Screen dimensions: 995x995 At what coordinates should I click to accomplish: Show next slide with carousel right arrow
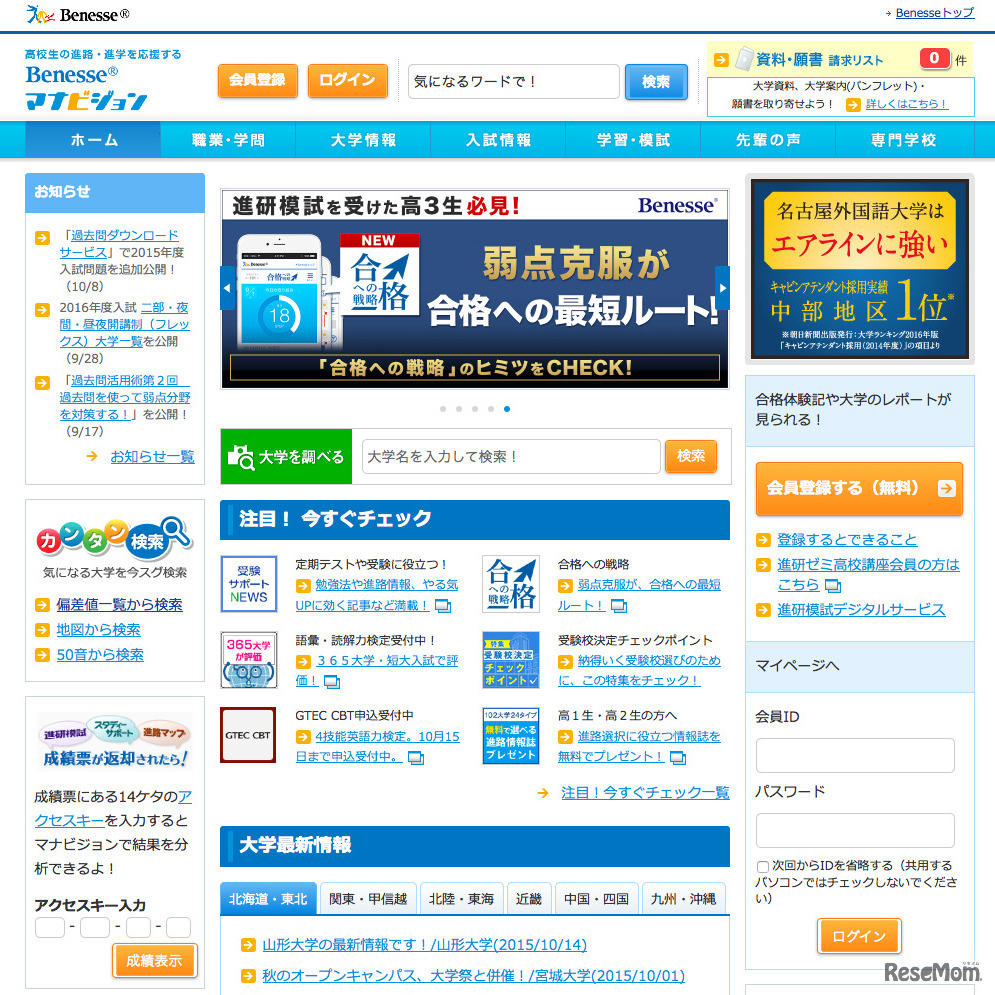722,288
